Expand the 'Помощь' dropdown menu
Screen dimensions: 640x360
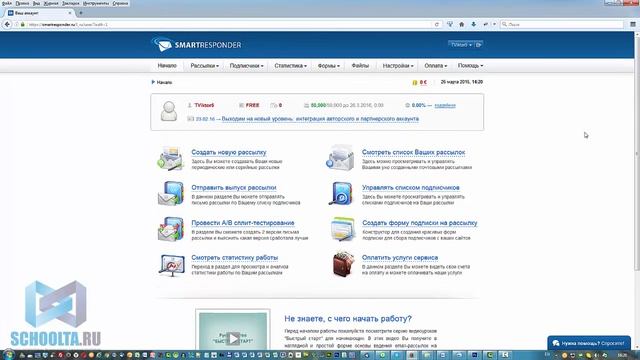coord(470,66)
